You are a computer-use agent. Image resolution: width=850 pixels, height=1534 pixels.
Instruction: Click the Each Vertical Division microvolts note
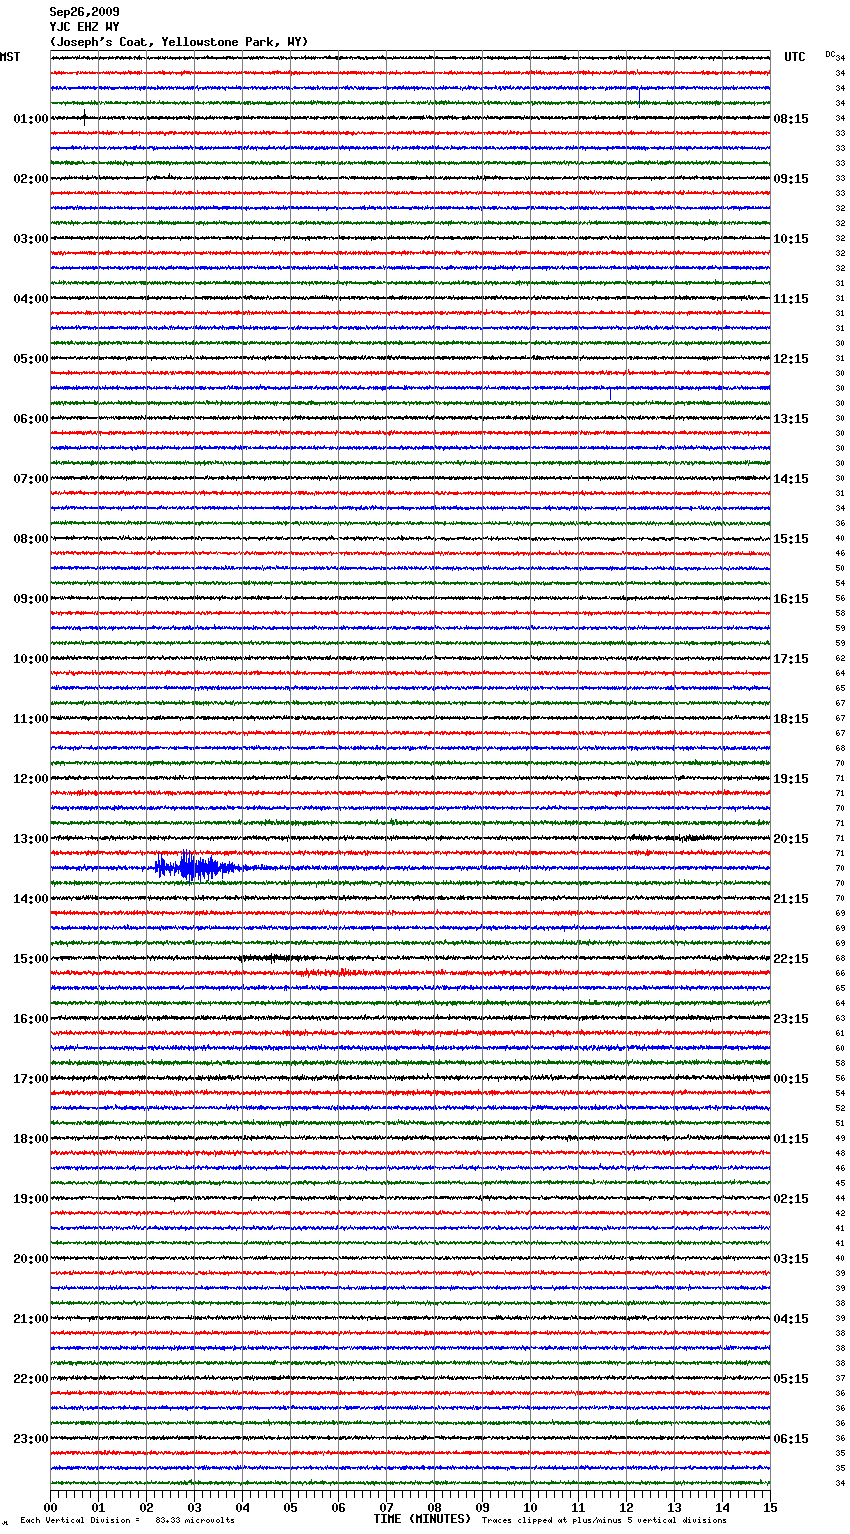point(127,1520)
